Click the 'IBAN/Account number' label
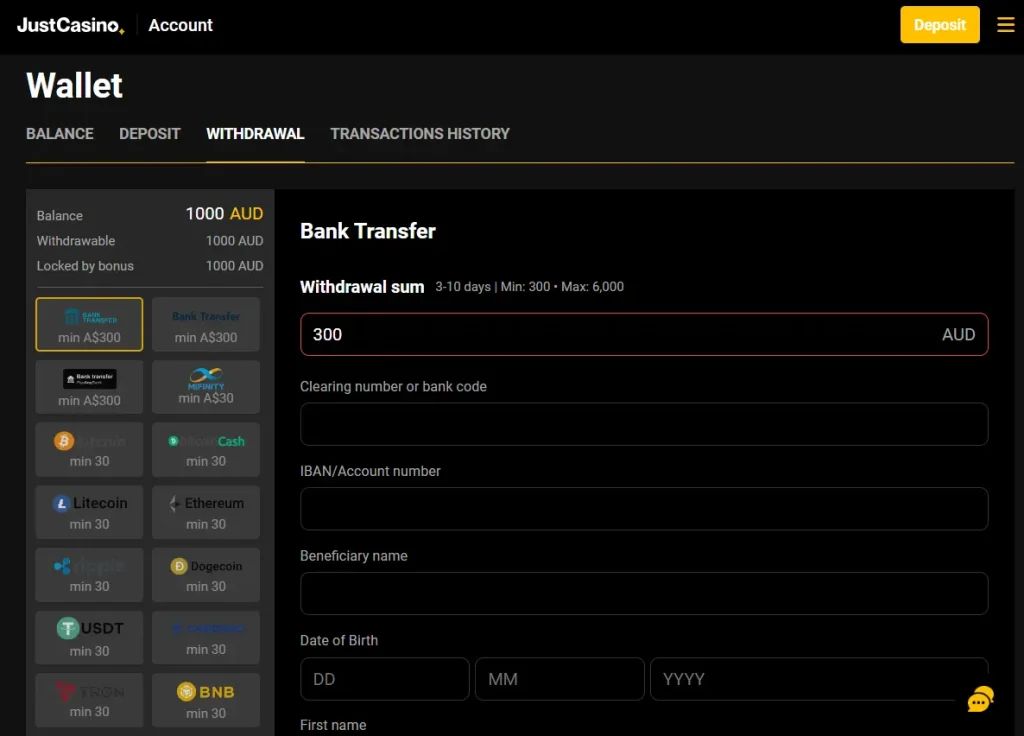Screen dimensions: 1024x736 (370, 472)
